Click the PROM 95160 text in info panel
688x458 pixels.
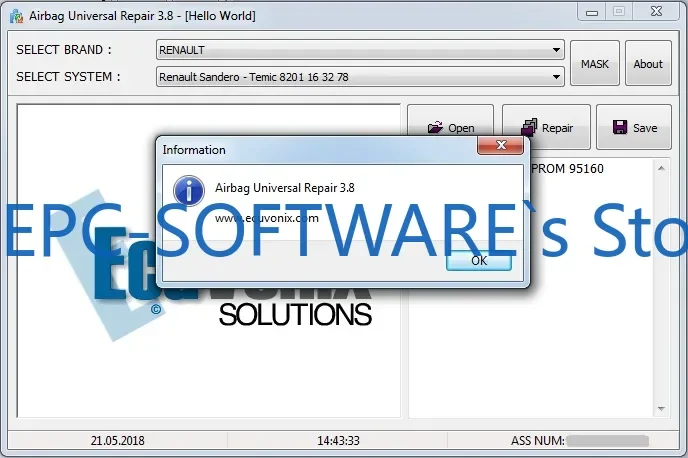click(567, 168)
